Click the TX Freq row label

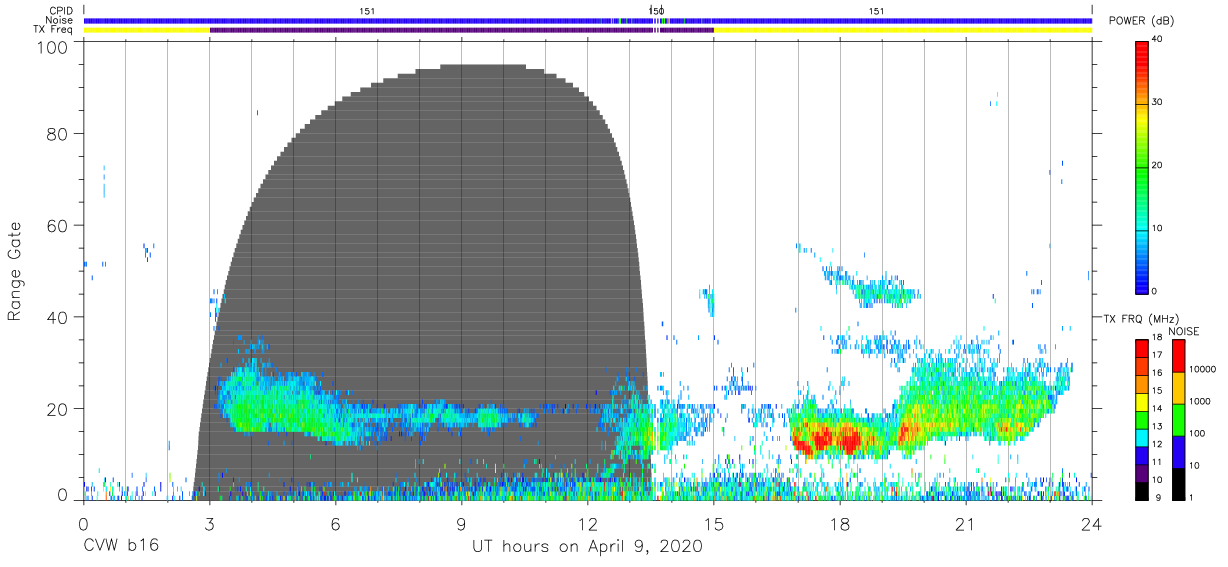tap(55, 30)
